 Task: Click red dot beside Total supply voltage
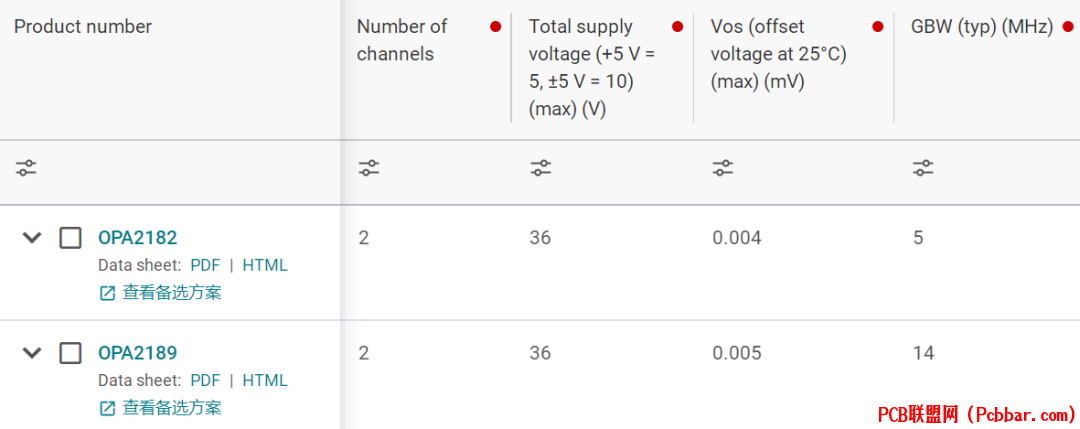point(677,27)
